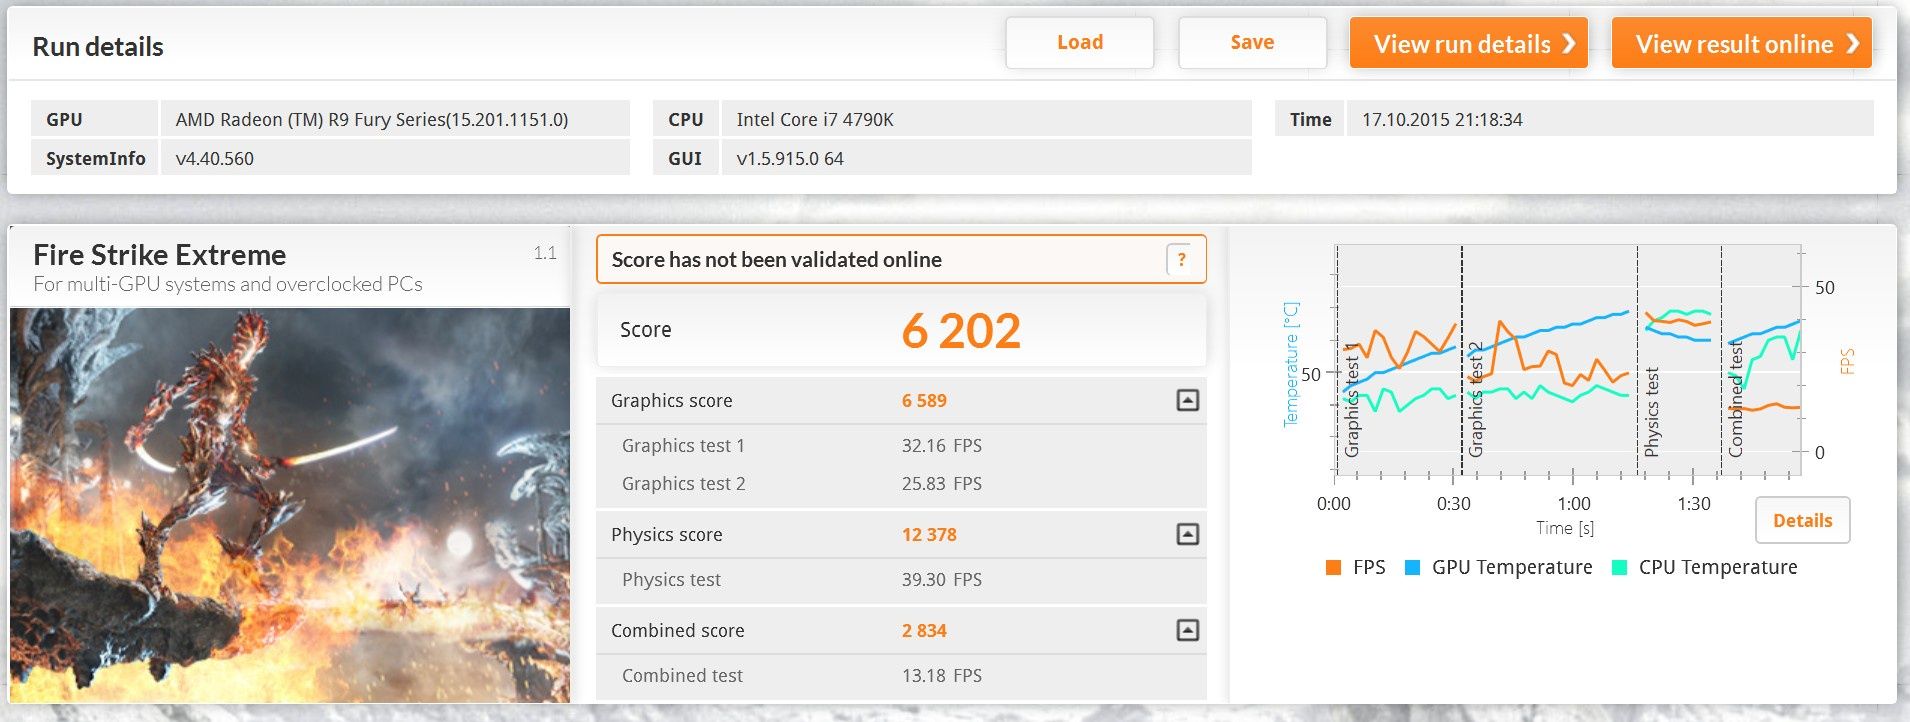
Task: Click the '1:30' time axis tick label
Action: (x=1694, y=504)
